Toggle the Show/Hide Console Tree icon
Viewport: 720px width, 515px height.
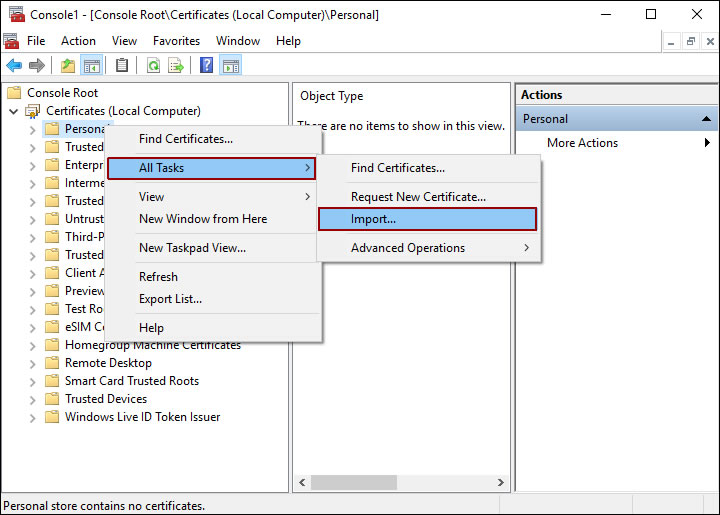91,66
